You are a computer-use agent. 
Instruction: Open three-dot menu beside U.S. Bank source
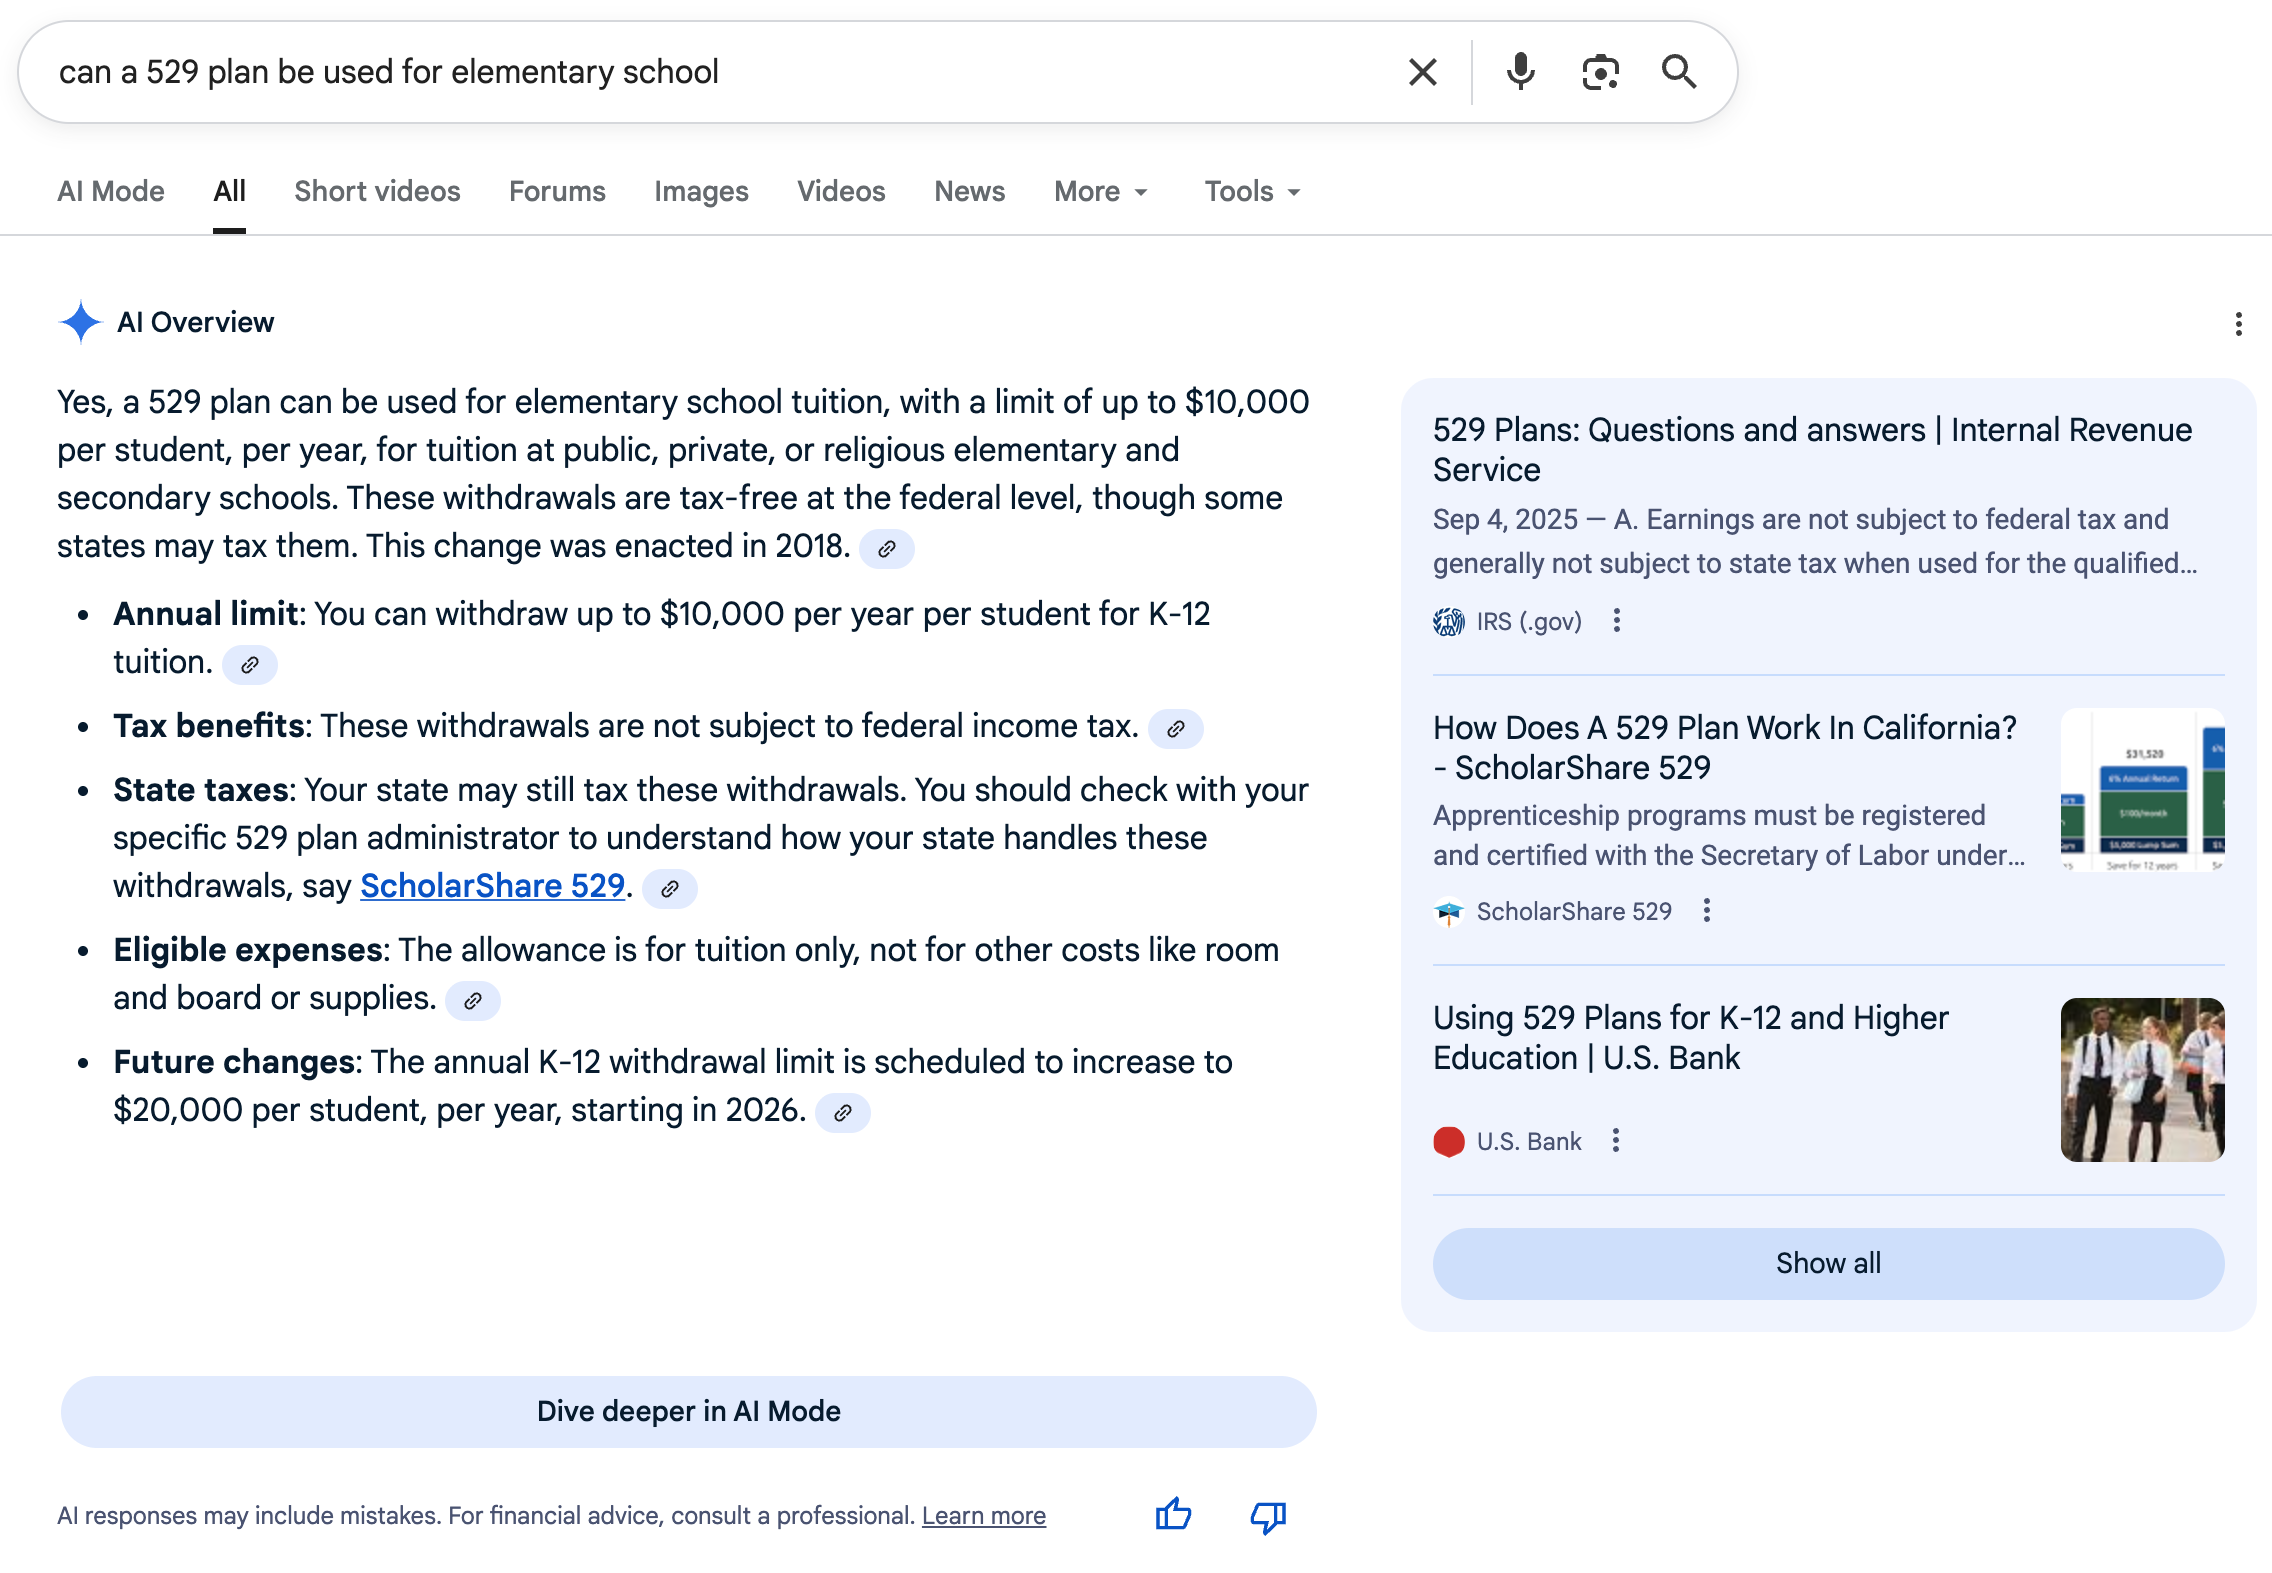pyautogui.click(x=1616, y=1141)
